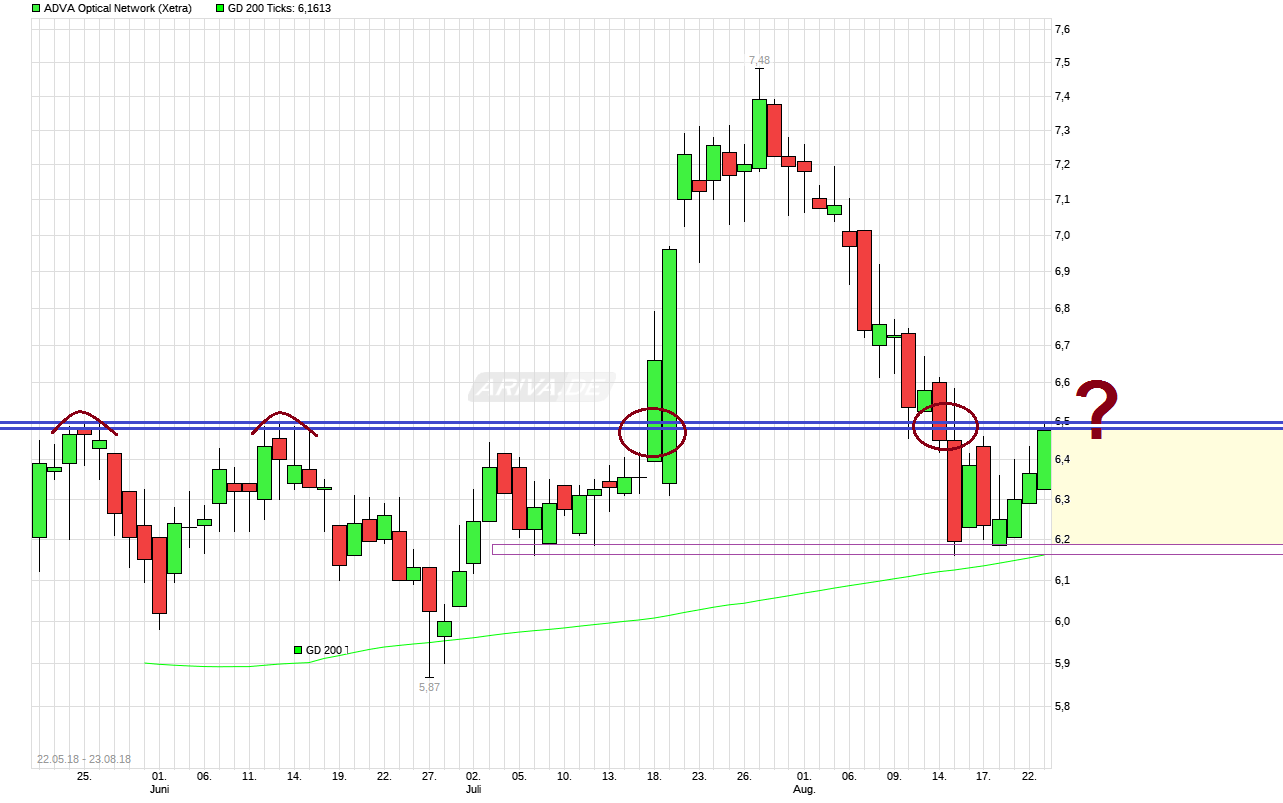This screenshot has width=1283, height=803.
Task: Click the 6,1 price axis label
Action: (1062, 580)
